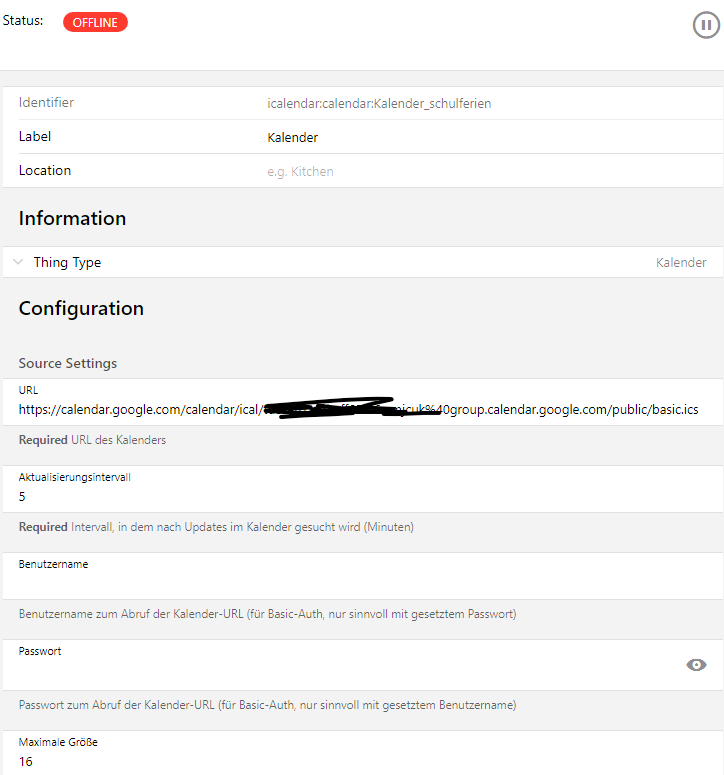The width and height of the screenshot is (724, 775).
Task: Click the red OFFLINE status badge
Action: point(95,22)
